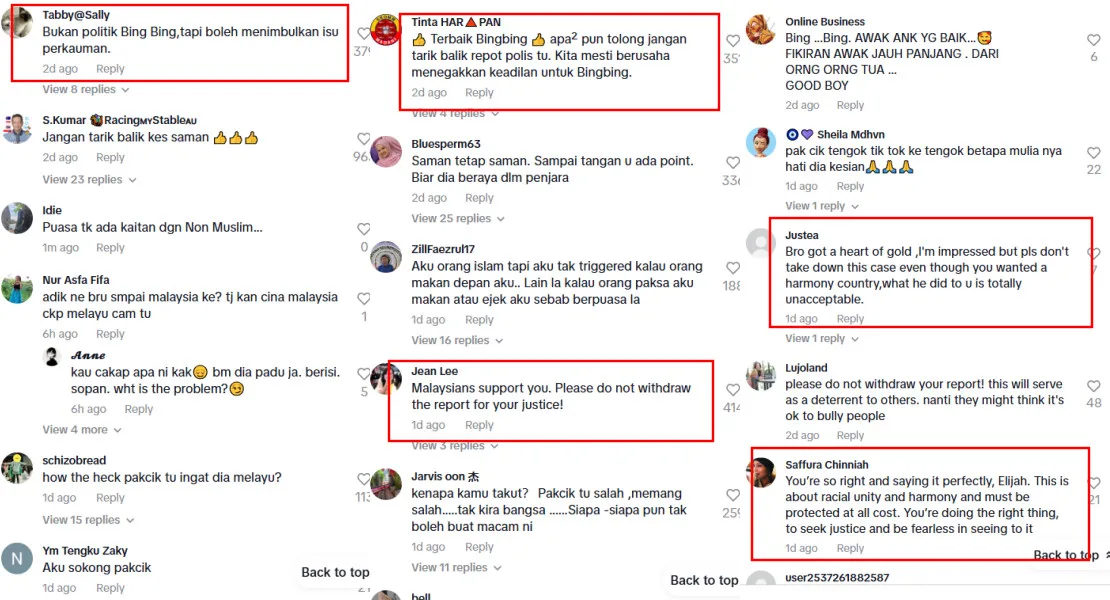Expand View 4 more under Anne's reply
Viewport: 1110px width, 600px height.
point(82,430)
